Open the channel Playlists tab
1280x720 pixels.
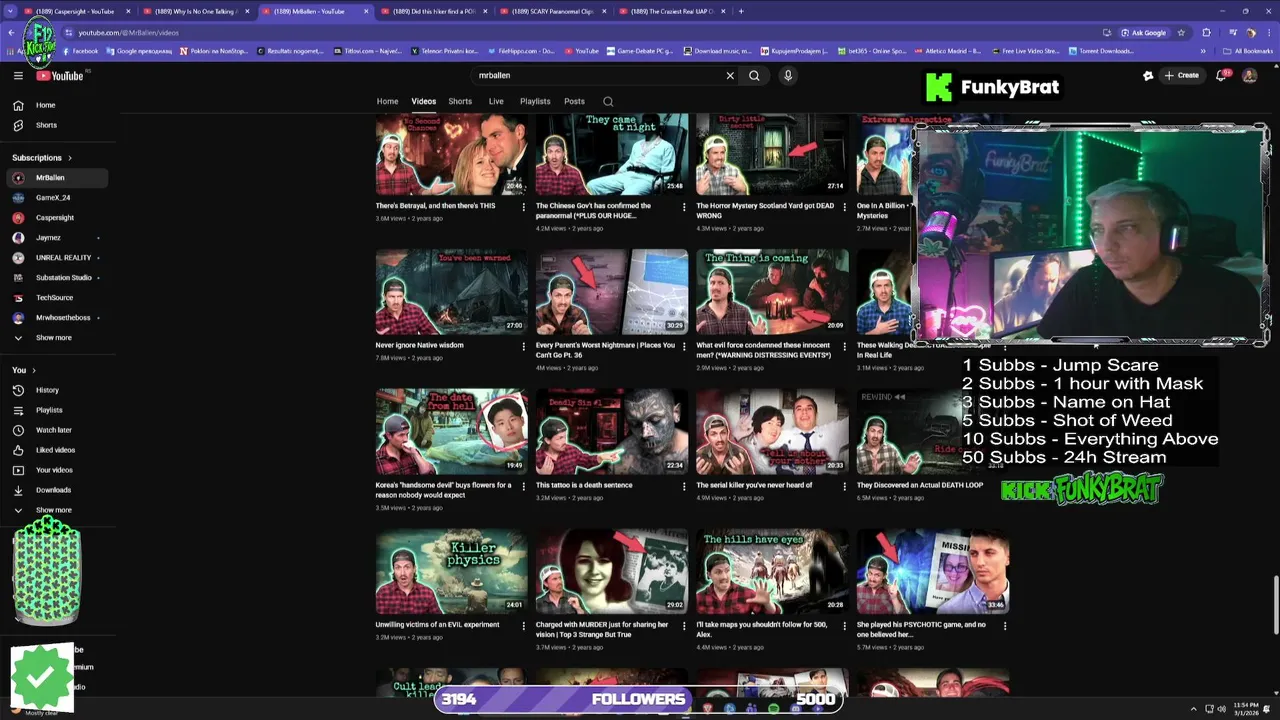[x=535, y=101]
